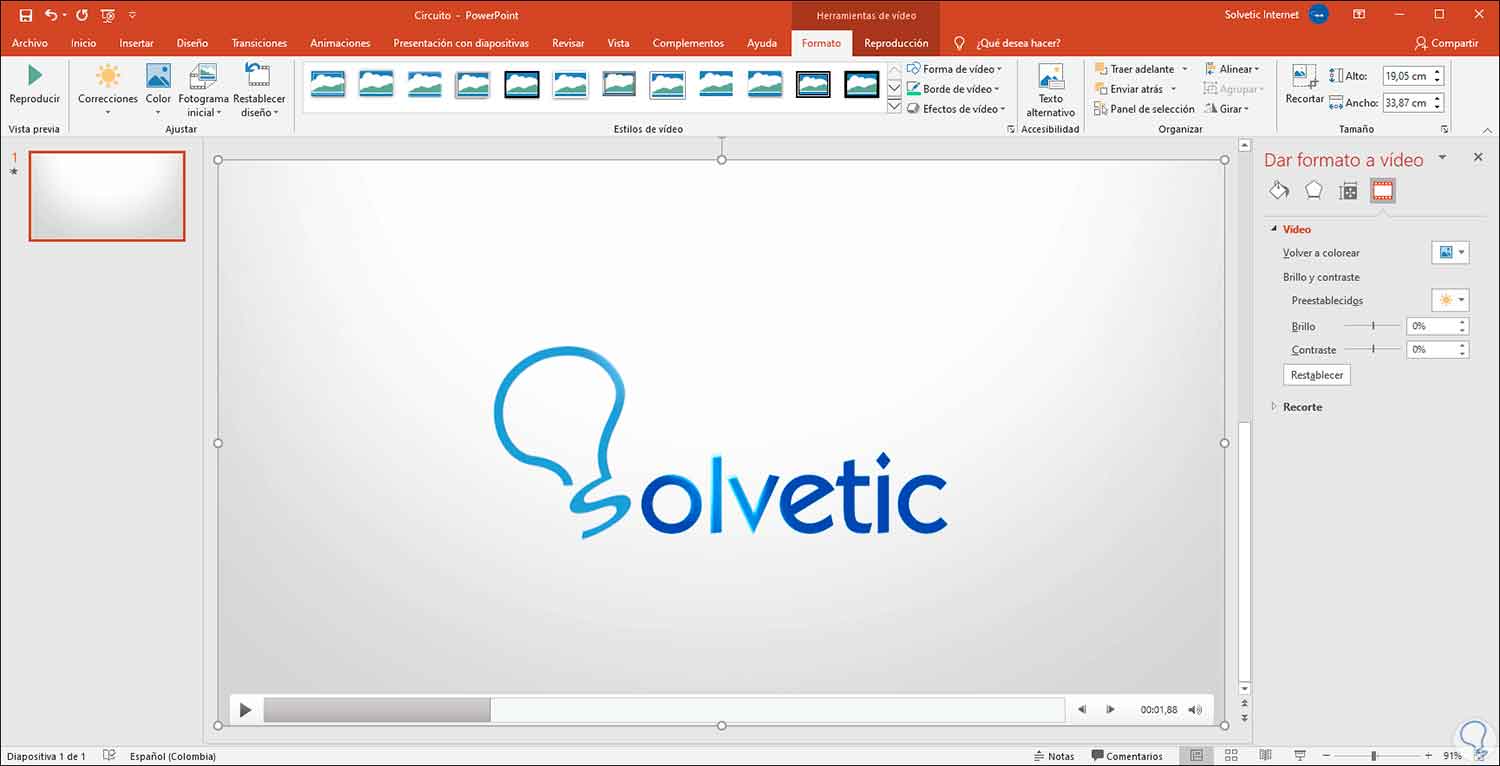The width and height of the screenshot is (1500, 766).
Task: Switch to the Insertar tab
Action: pos(136,43)
